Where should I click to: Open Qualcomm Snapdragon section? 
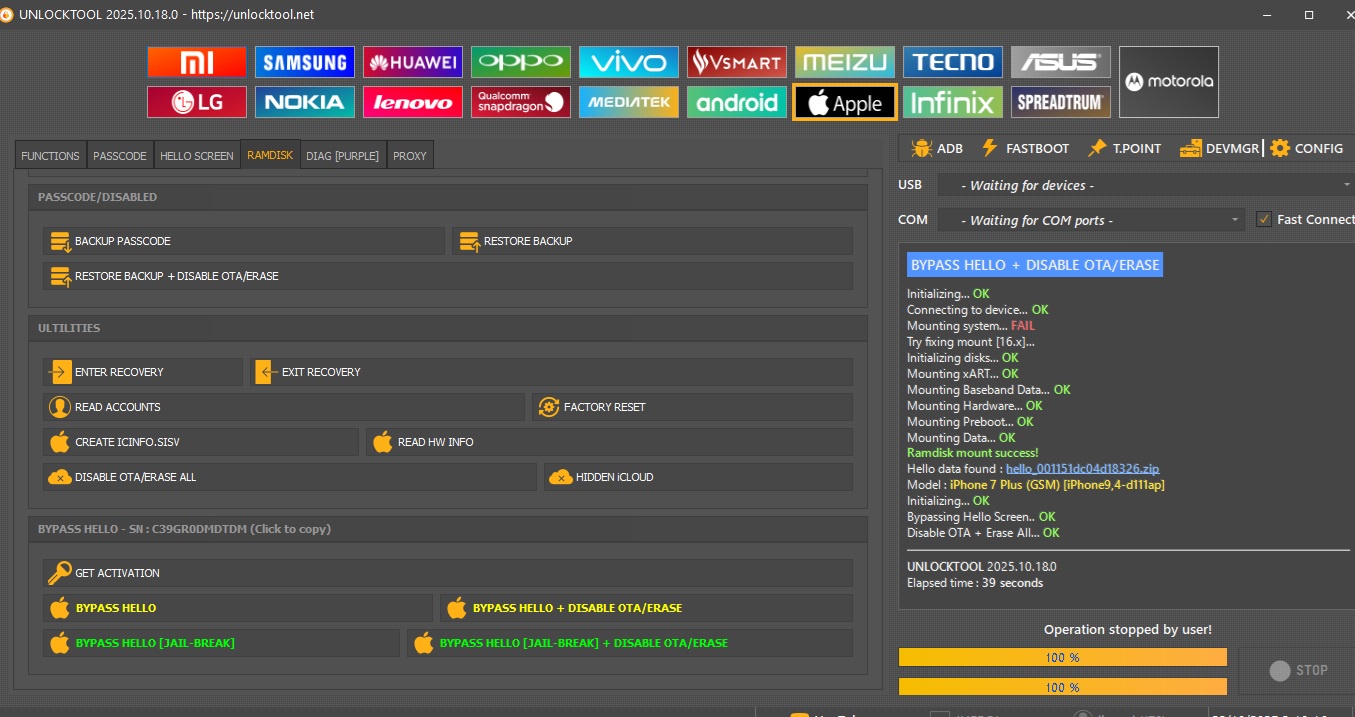click(521, 102)
